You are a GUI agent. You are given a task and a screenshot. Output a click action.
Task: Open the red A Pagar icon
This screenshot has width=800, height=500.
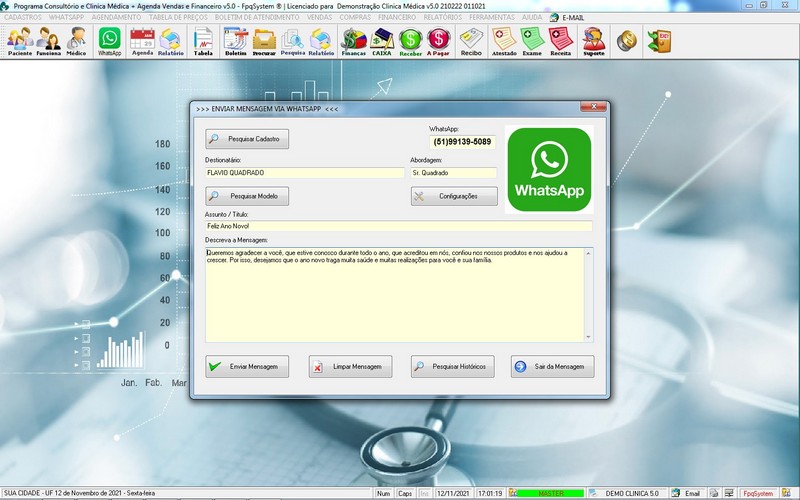438,41
